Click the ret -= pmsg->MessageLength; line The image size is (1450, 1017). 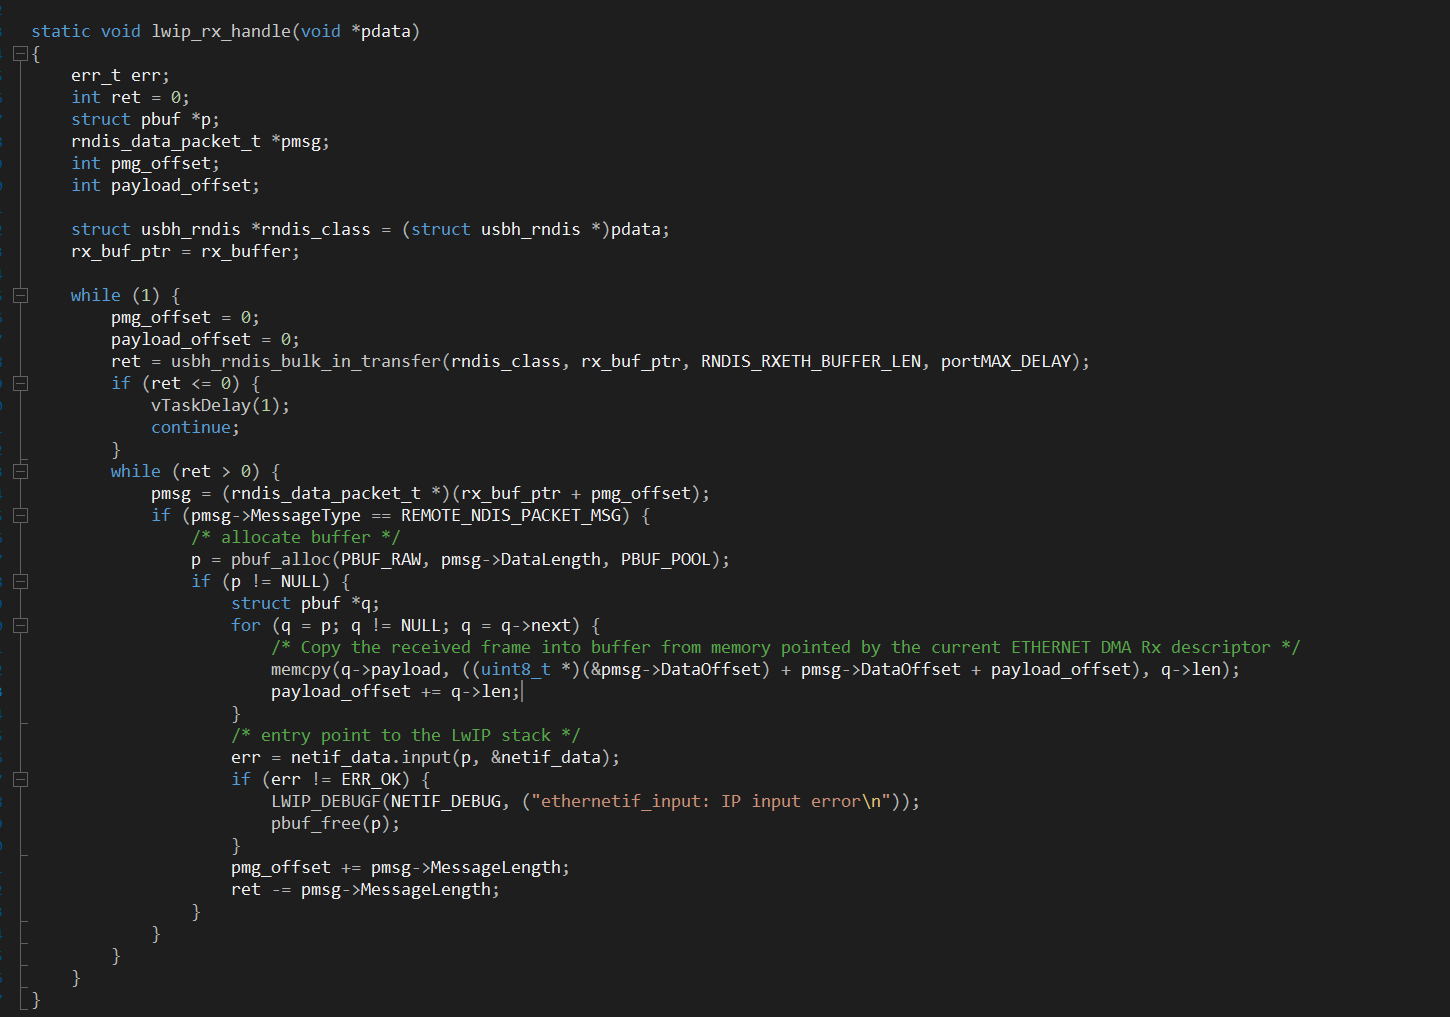tap(365, 889)
